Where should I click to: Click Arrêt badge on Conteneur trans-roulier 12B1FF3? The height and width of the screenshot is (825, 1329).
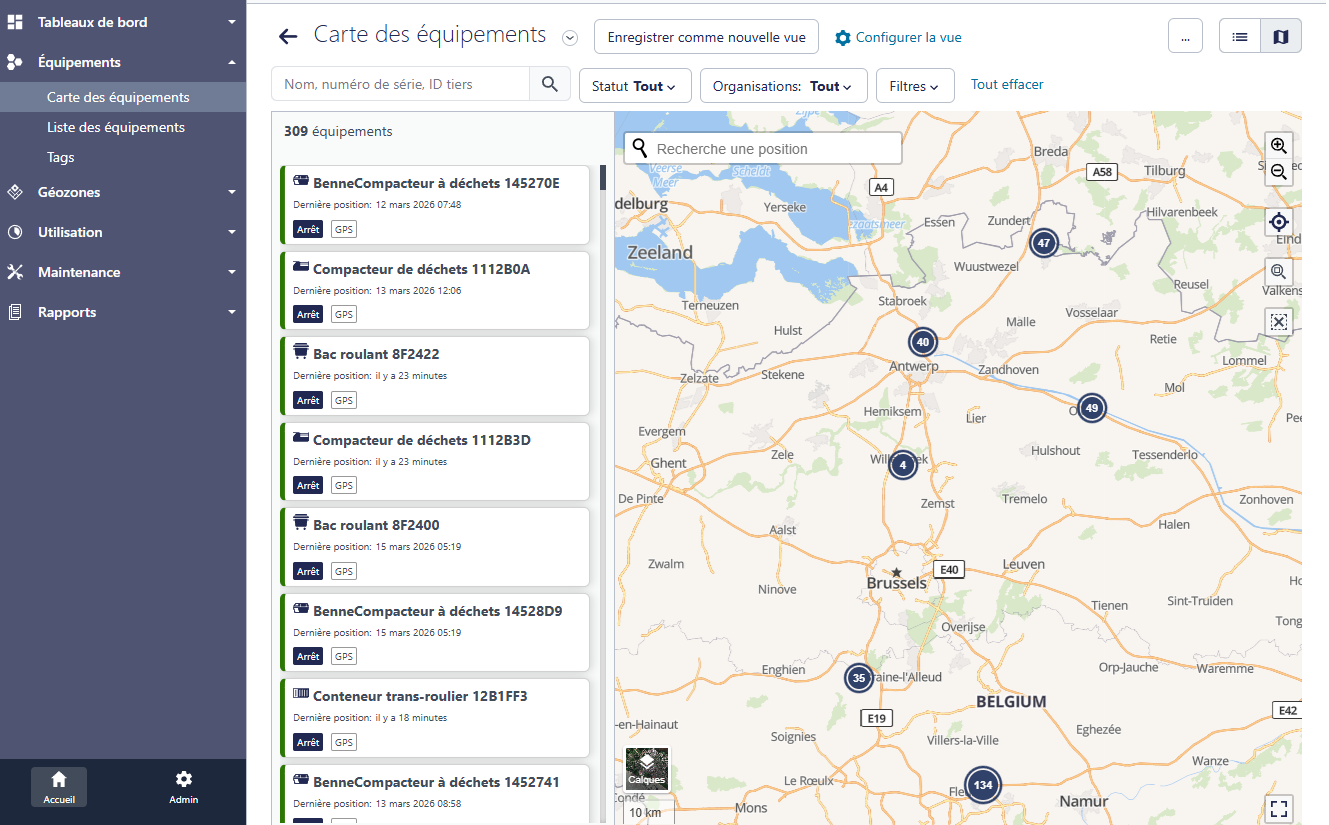pos(308,742)
